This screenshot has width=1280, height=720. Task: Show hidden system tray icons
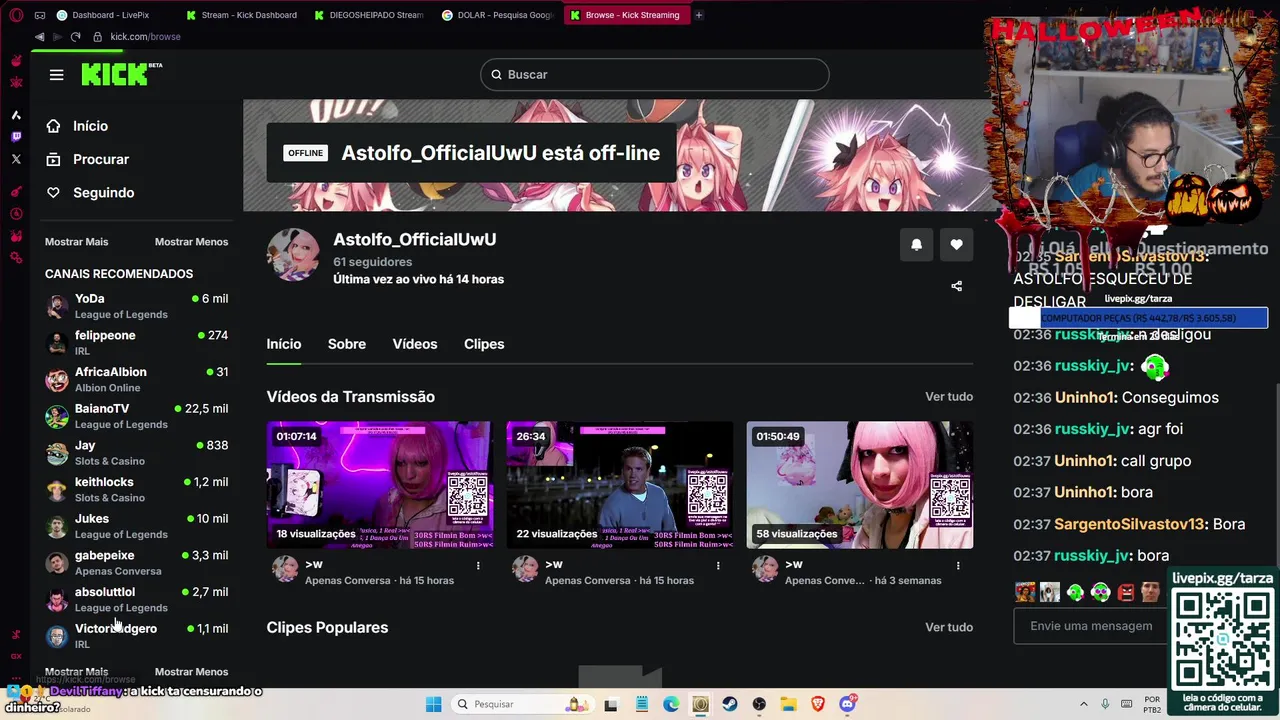[x=1083, y=704]
